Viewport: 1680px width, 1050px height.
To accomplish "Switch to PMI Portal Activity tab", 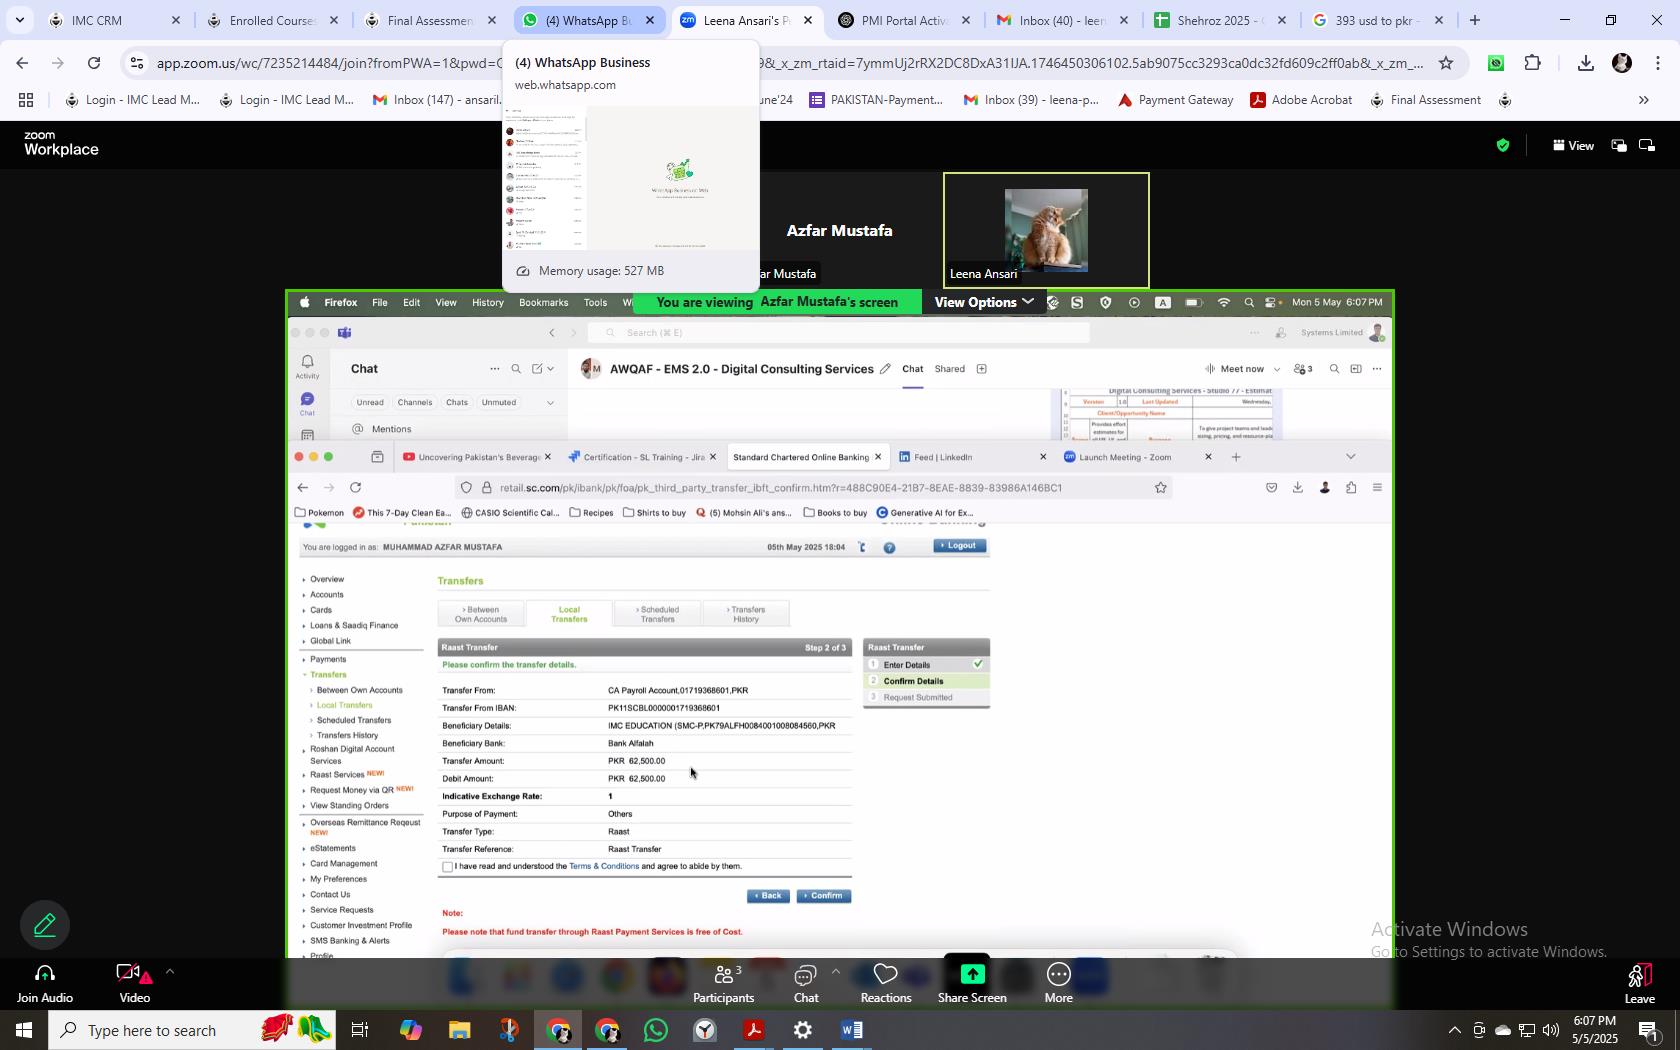I will click(x=903, y=20).
